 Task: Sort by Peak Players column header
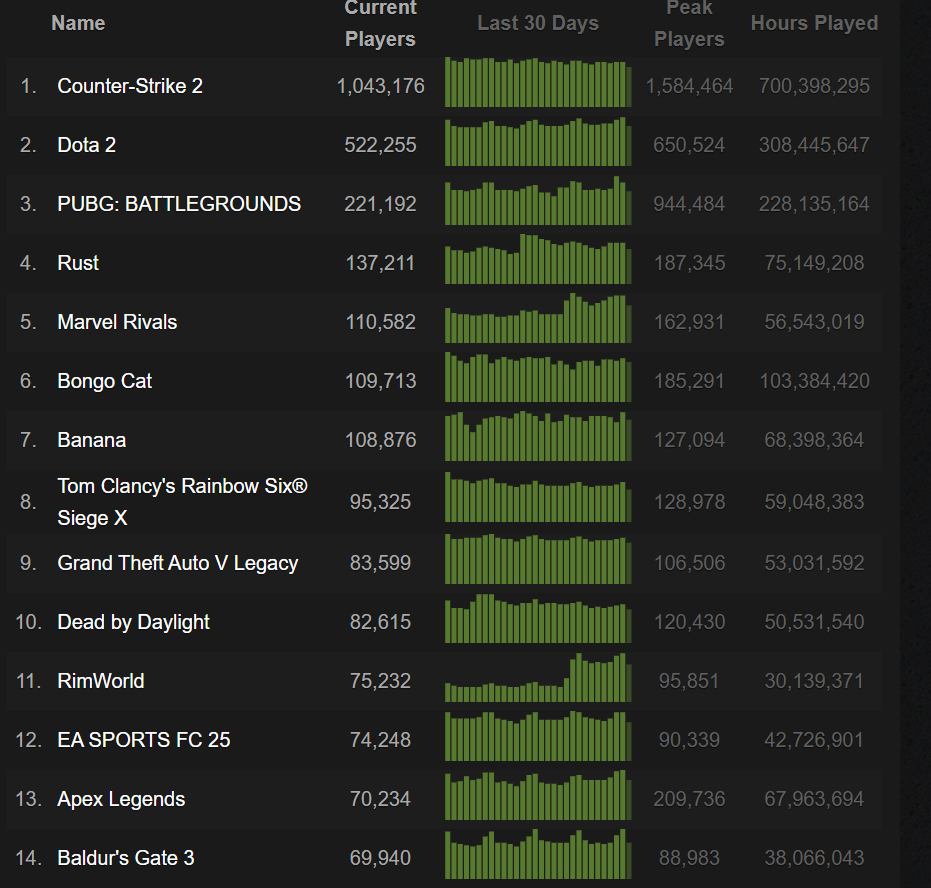tap(689, 24)
